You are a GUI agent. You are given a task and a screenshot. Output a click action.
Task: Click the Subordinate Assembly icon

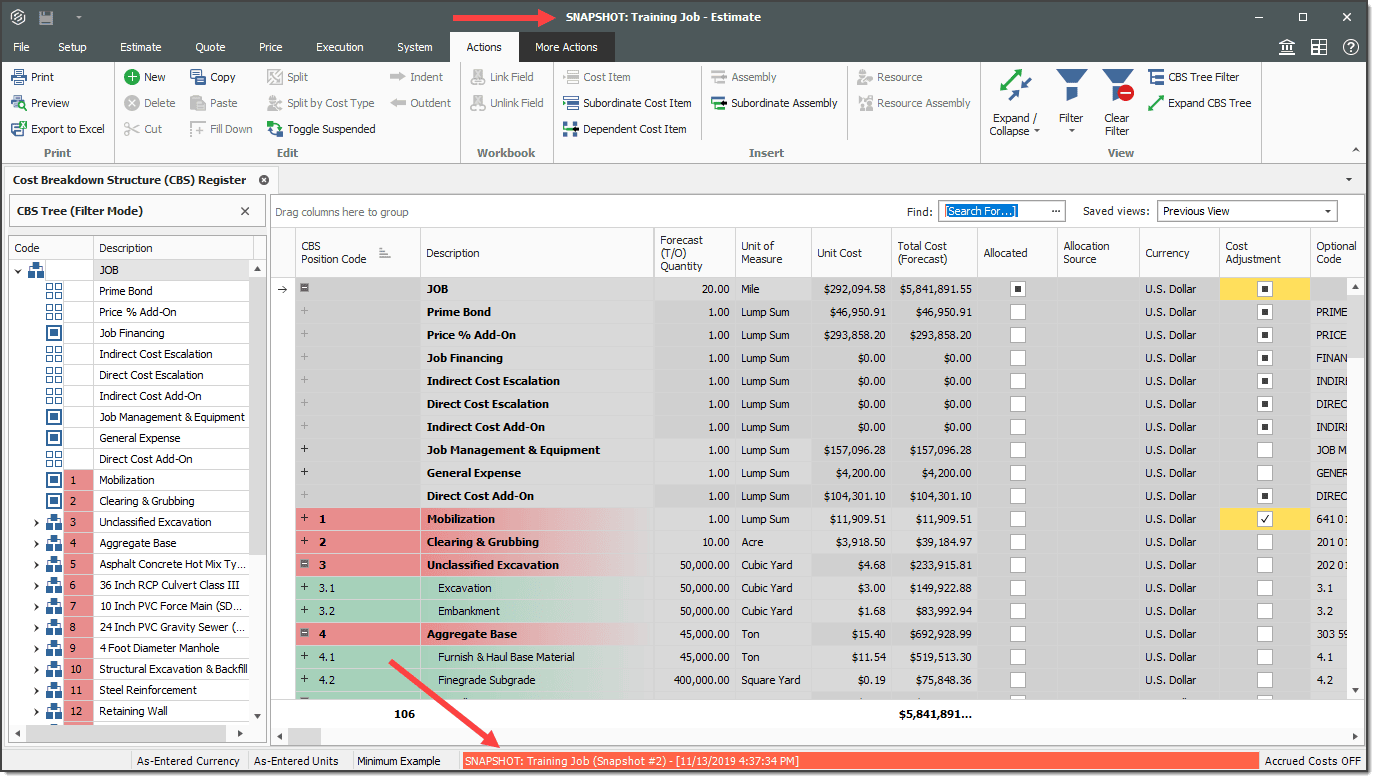719,103
